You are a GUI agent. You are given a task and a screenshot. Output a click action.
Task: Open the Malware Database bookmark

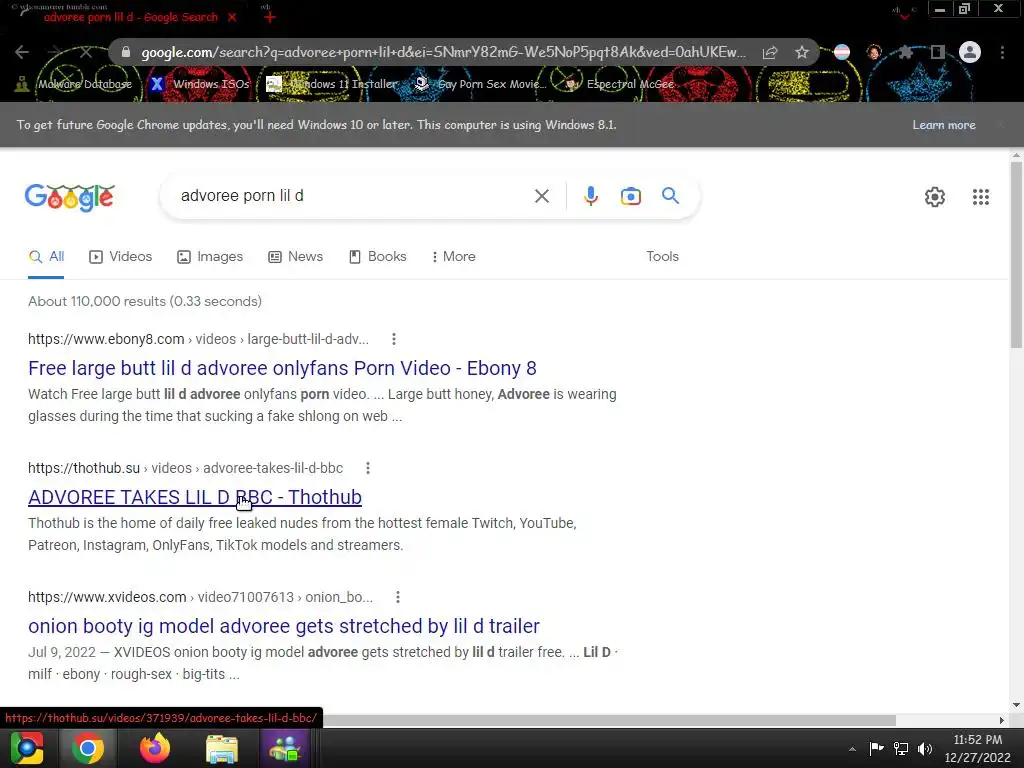coord(74,84)
